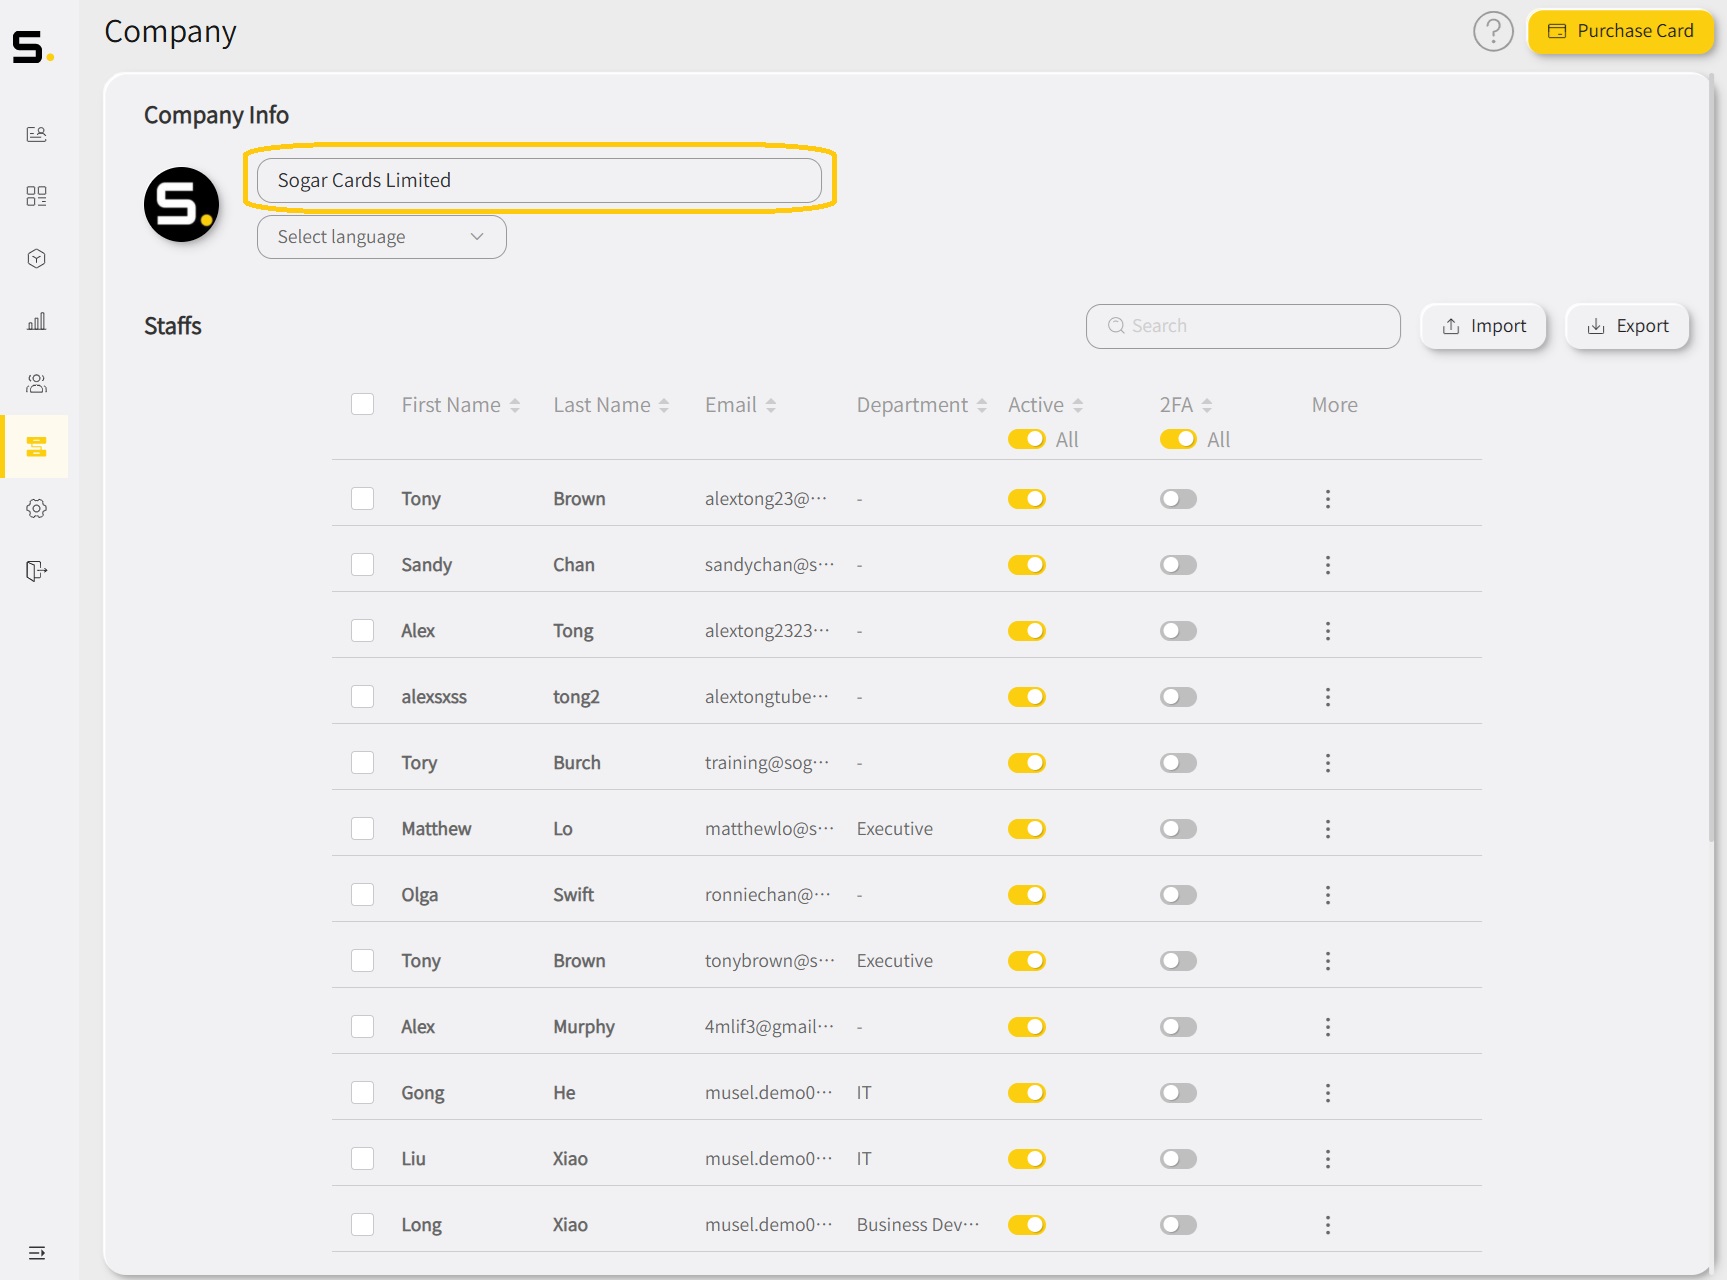Toggle Active switch for Liu Xiao

coord(1027,1159)
